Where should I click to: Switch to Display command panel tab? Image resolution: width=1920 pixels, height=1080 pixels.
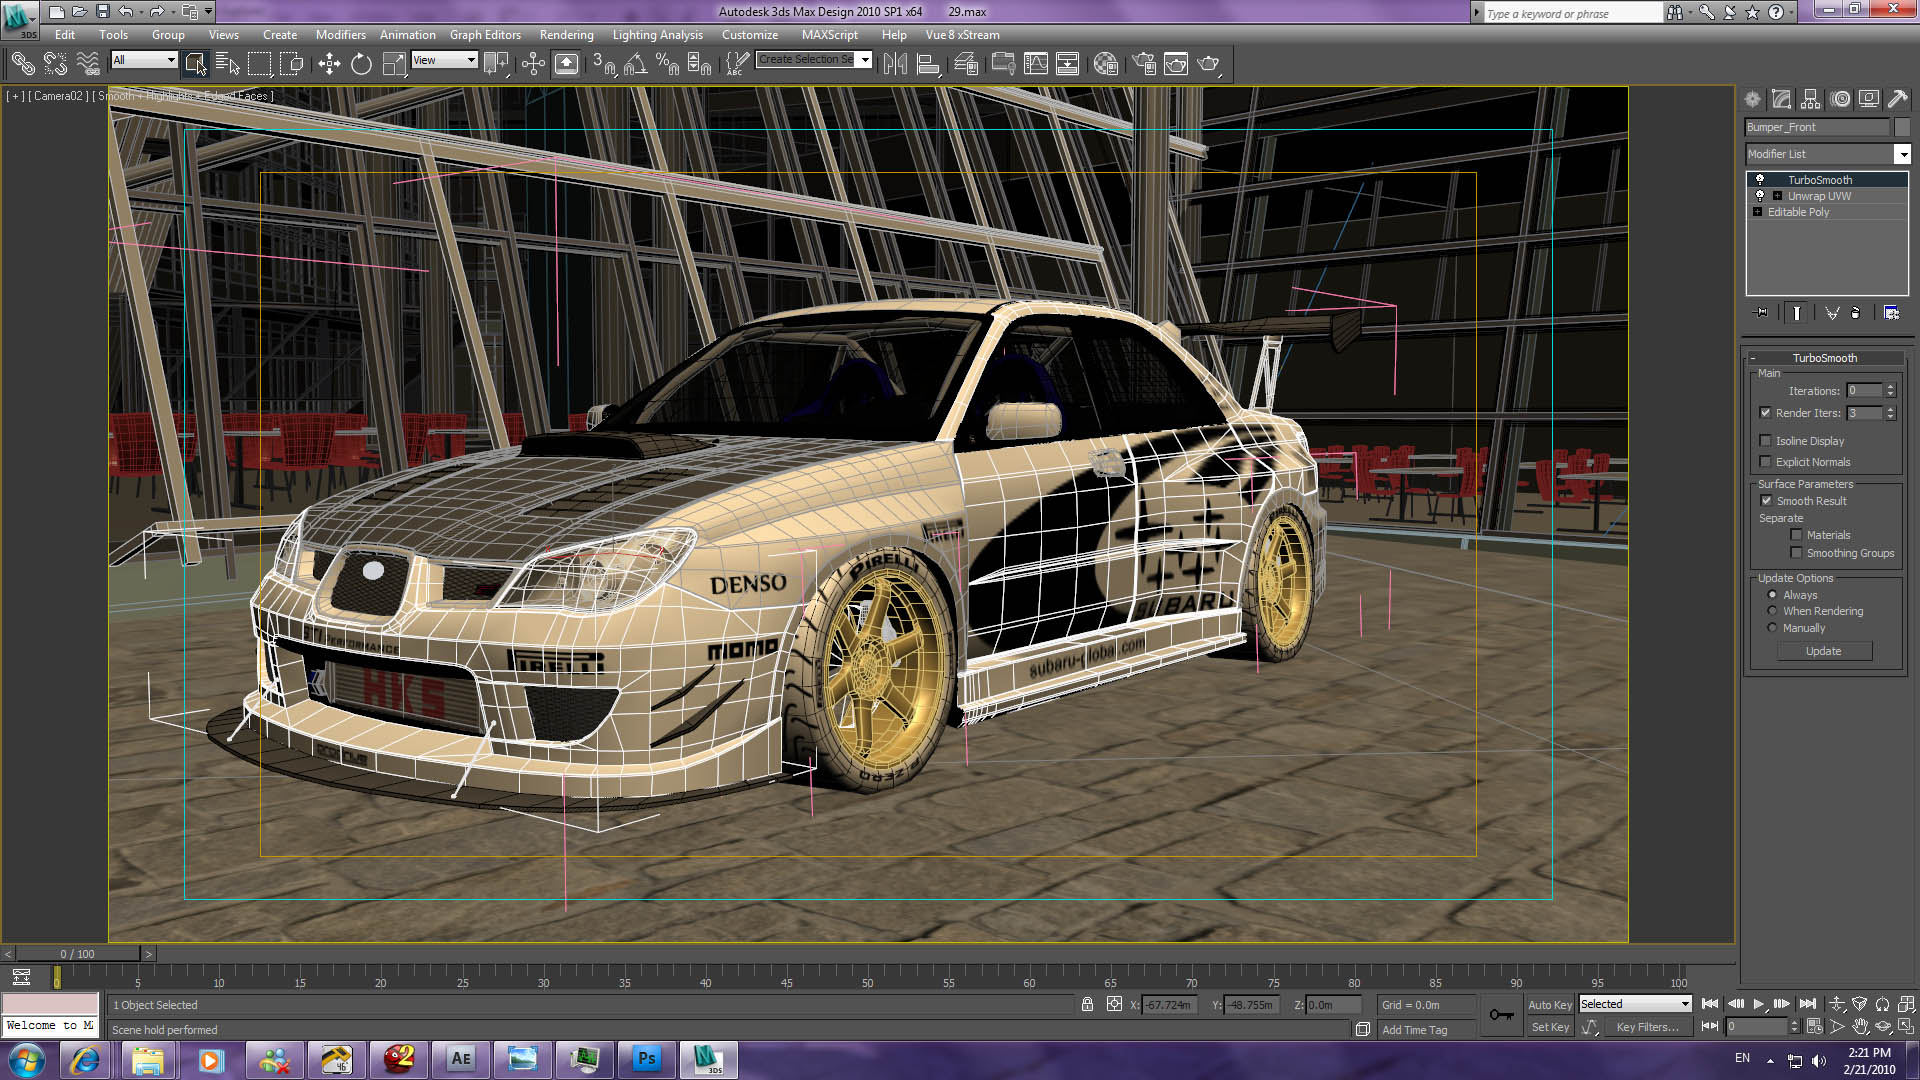coord(1869,99)
